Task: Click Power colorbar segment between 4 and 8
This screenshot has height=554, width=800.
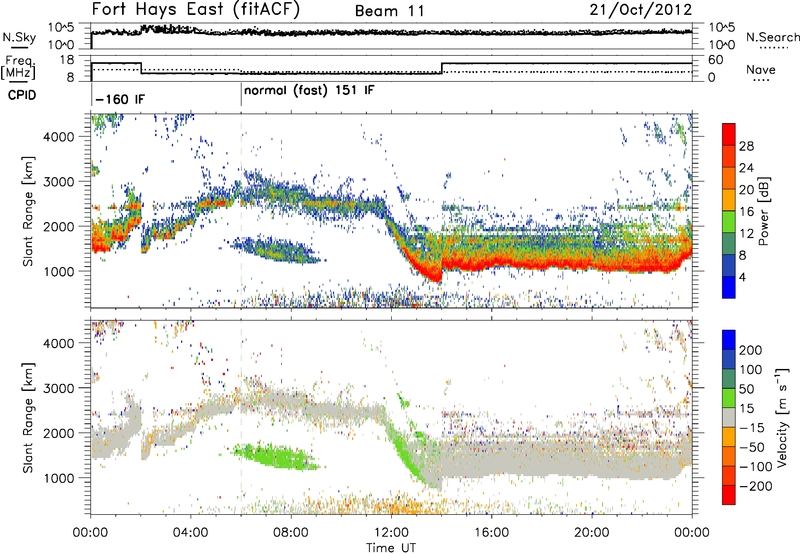Action: 729,266
